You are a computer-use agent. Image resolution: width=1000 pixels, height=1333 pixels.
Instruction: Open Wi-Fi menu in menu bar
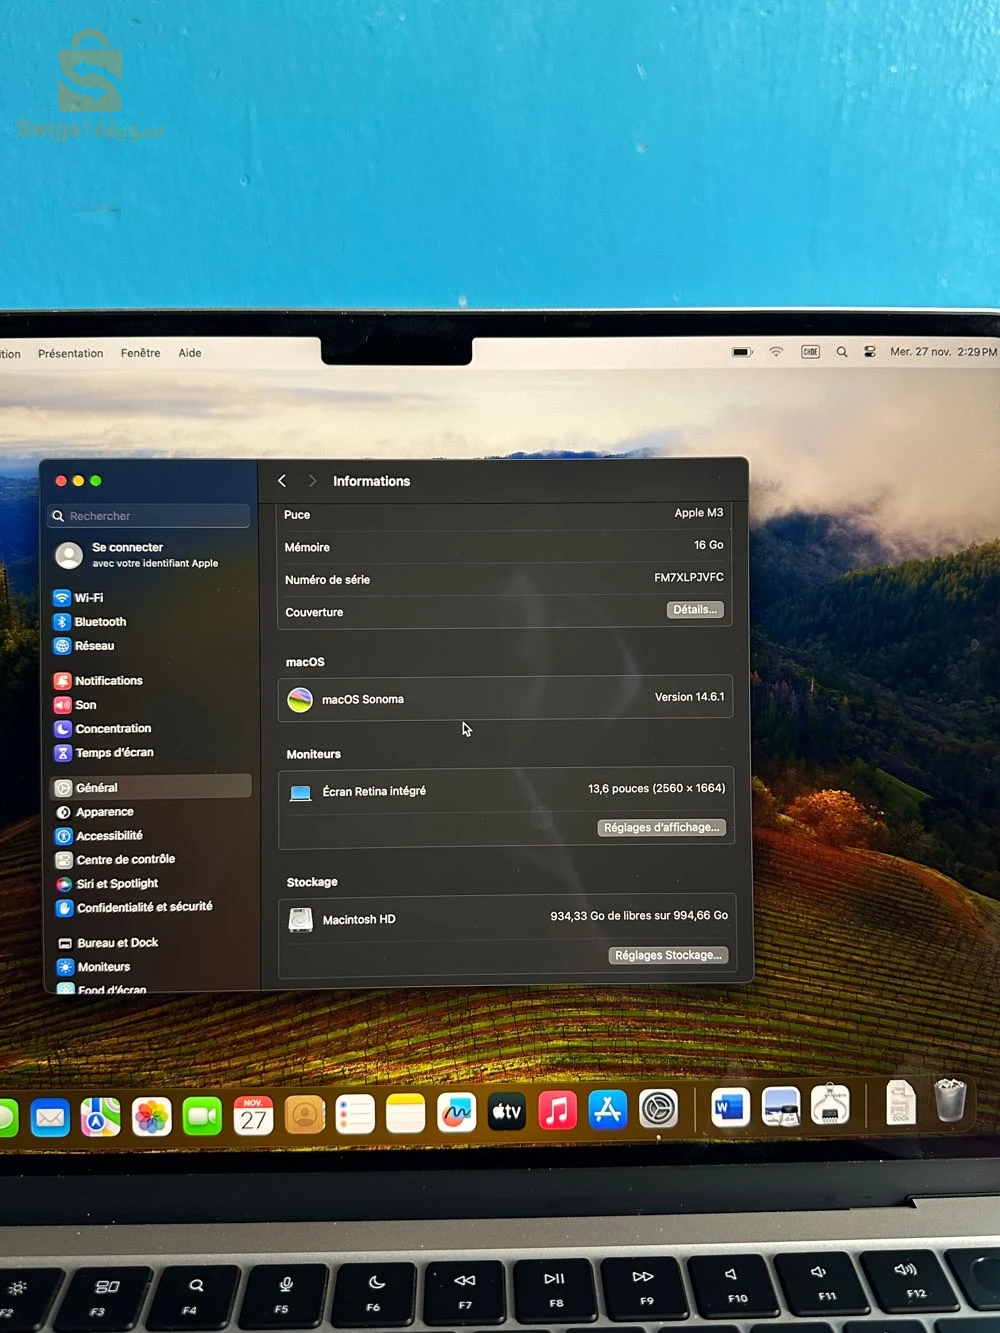click(x=776, y=352)
